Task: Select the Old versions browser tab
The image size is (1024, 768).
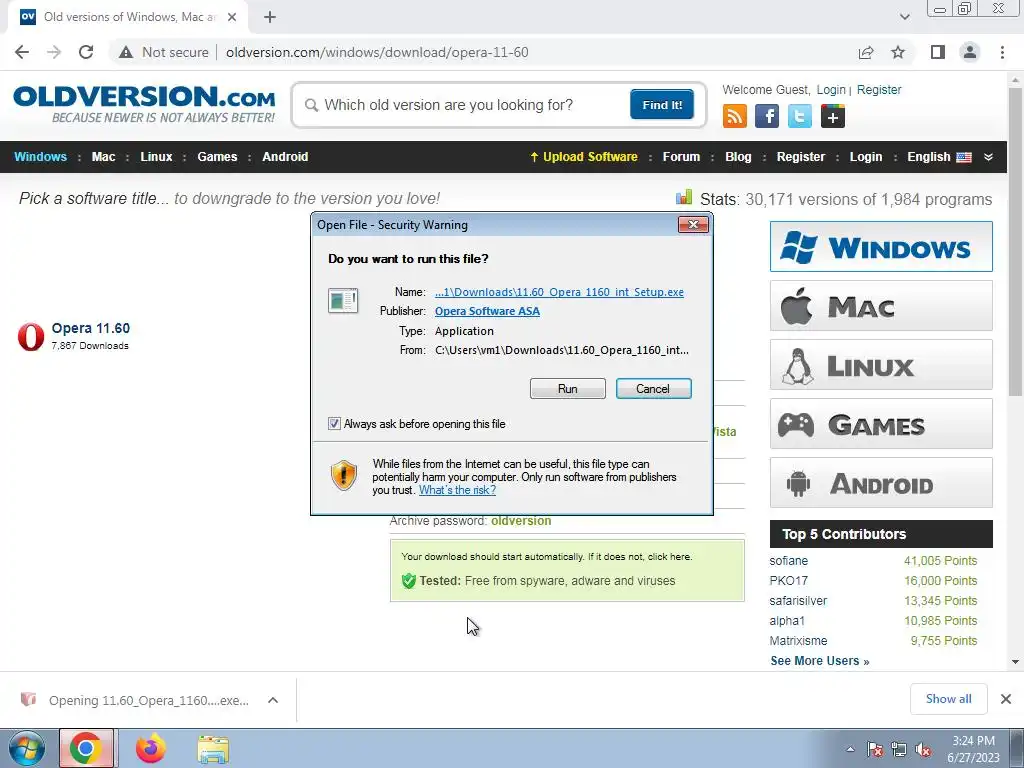Action: coord(128,17)
